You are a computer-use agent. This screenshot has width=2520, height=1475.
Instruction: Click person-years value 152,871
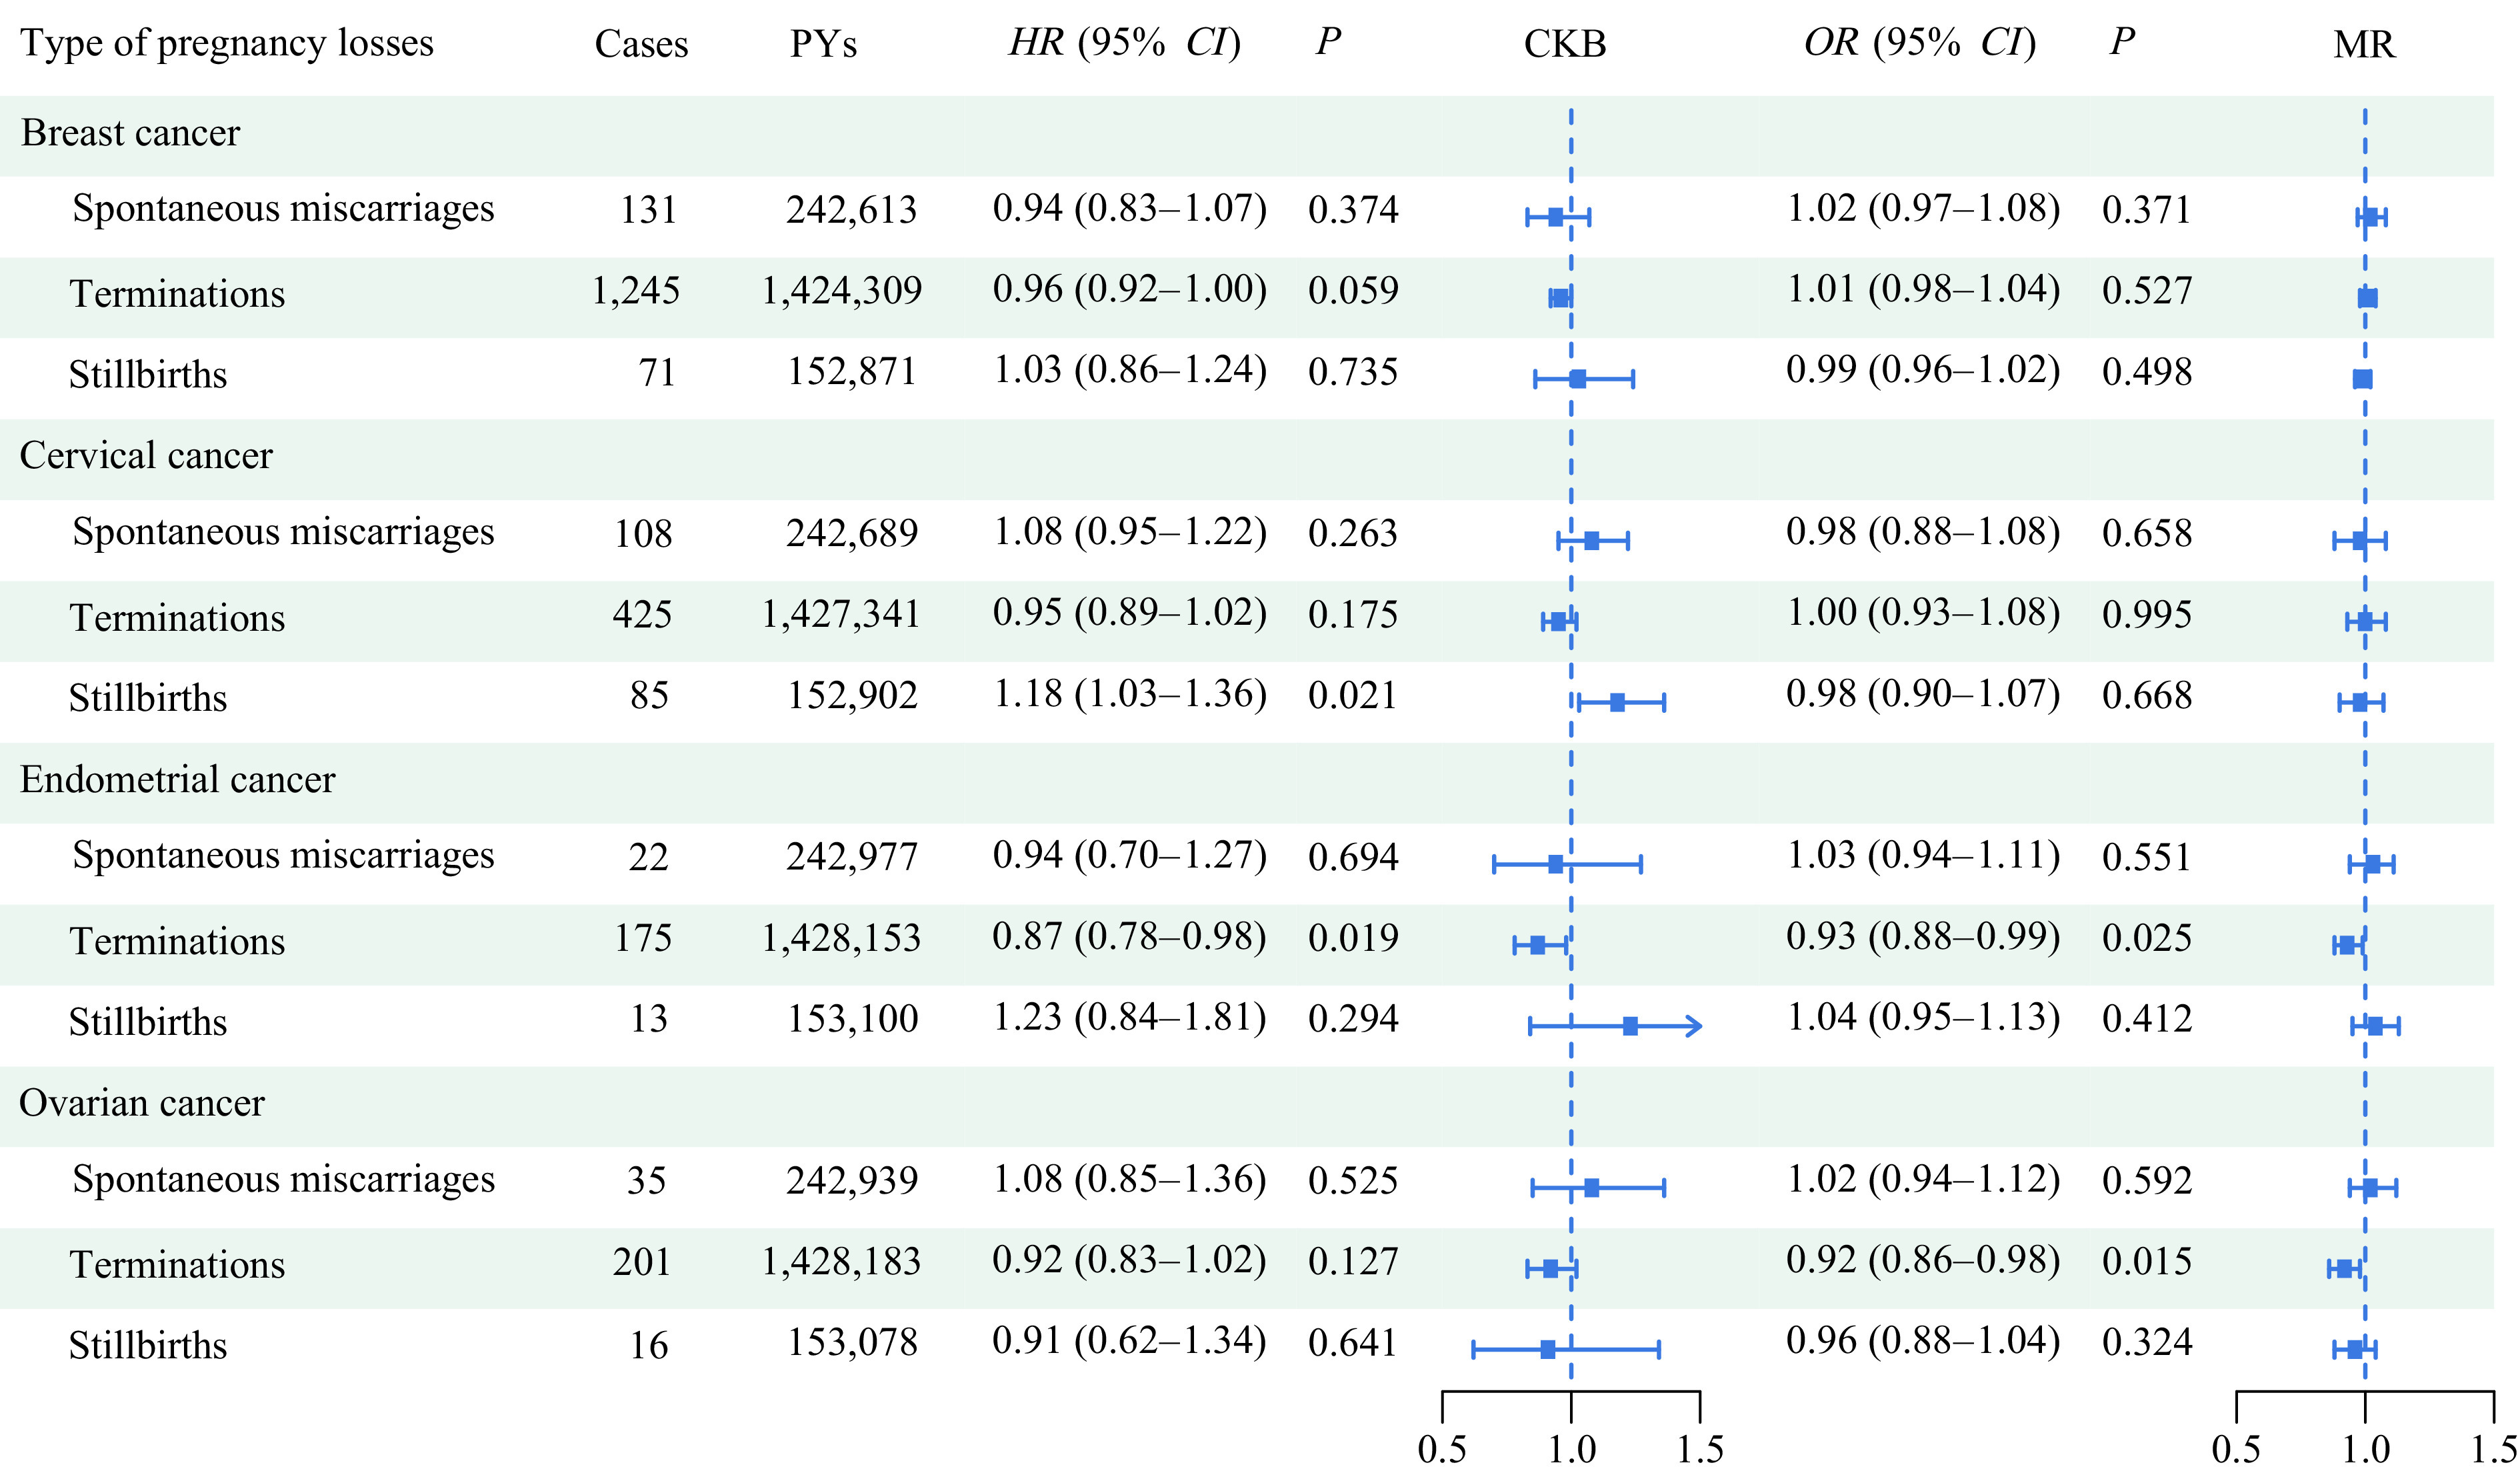852,372
